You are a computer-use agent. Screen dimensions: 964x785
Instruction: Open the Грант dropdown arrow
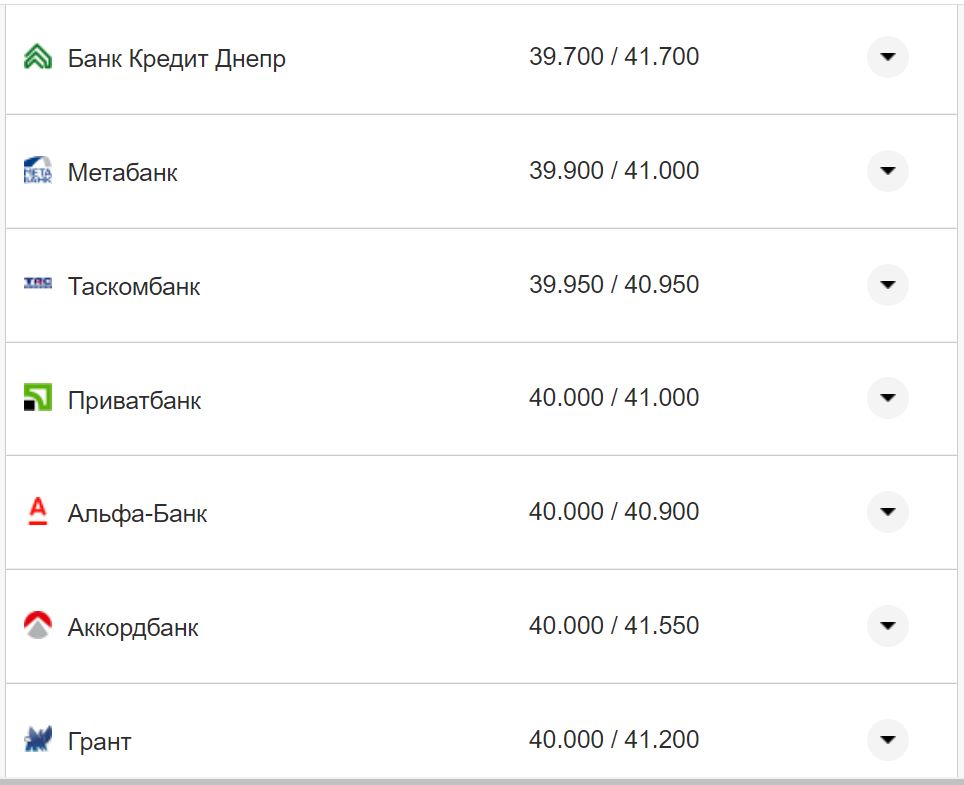(887, 740)
